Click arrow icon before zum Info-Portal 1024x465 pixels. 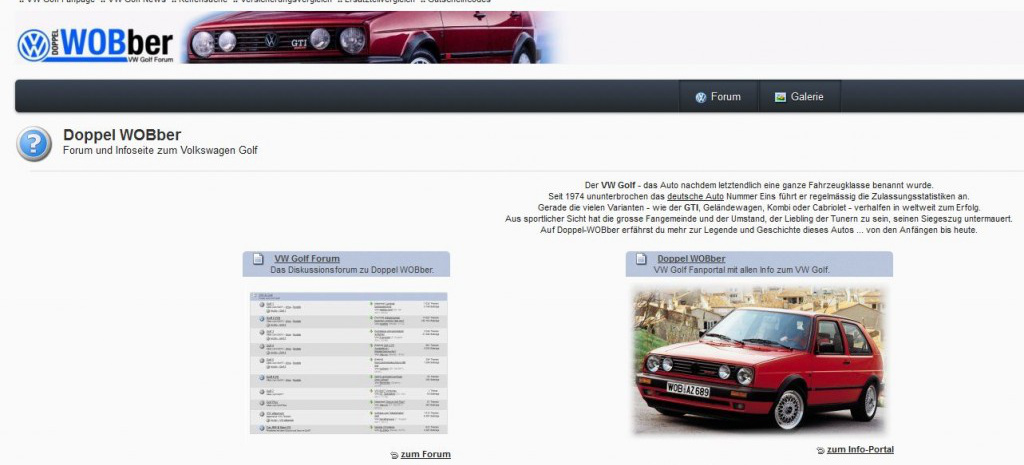coord(820,451)
